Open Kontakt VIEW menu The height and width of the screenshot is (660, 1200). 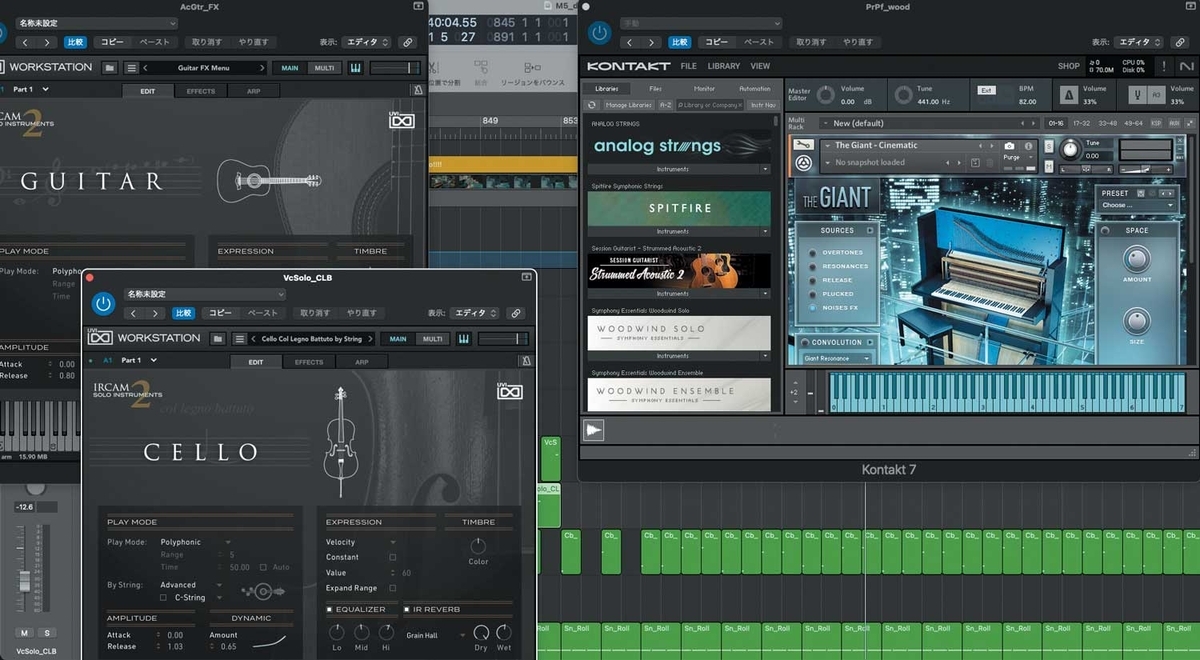click(760, 66)
